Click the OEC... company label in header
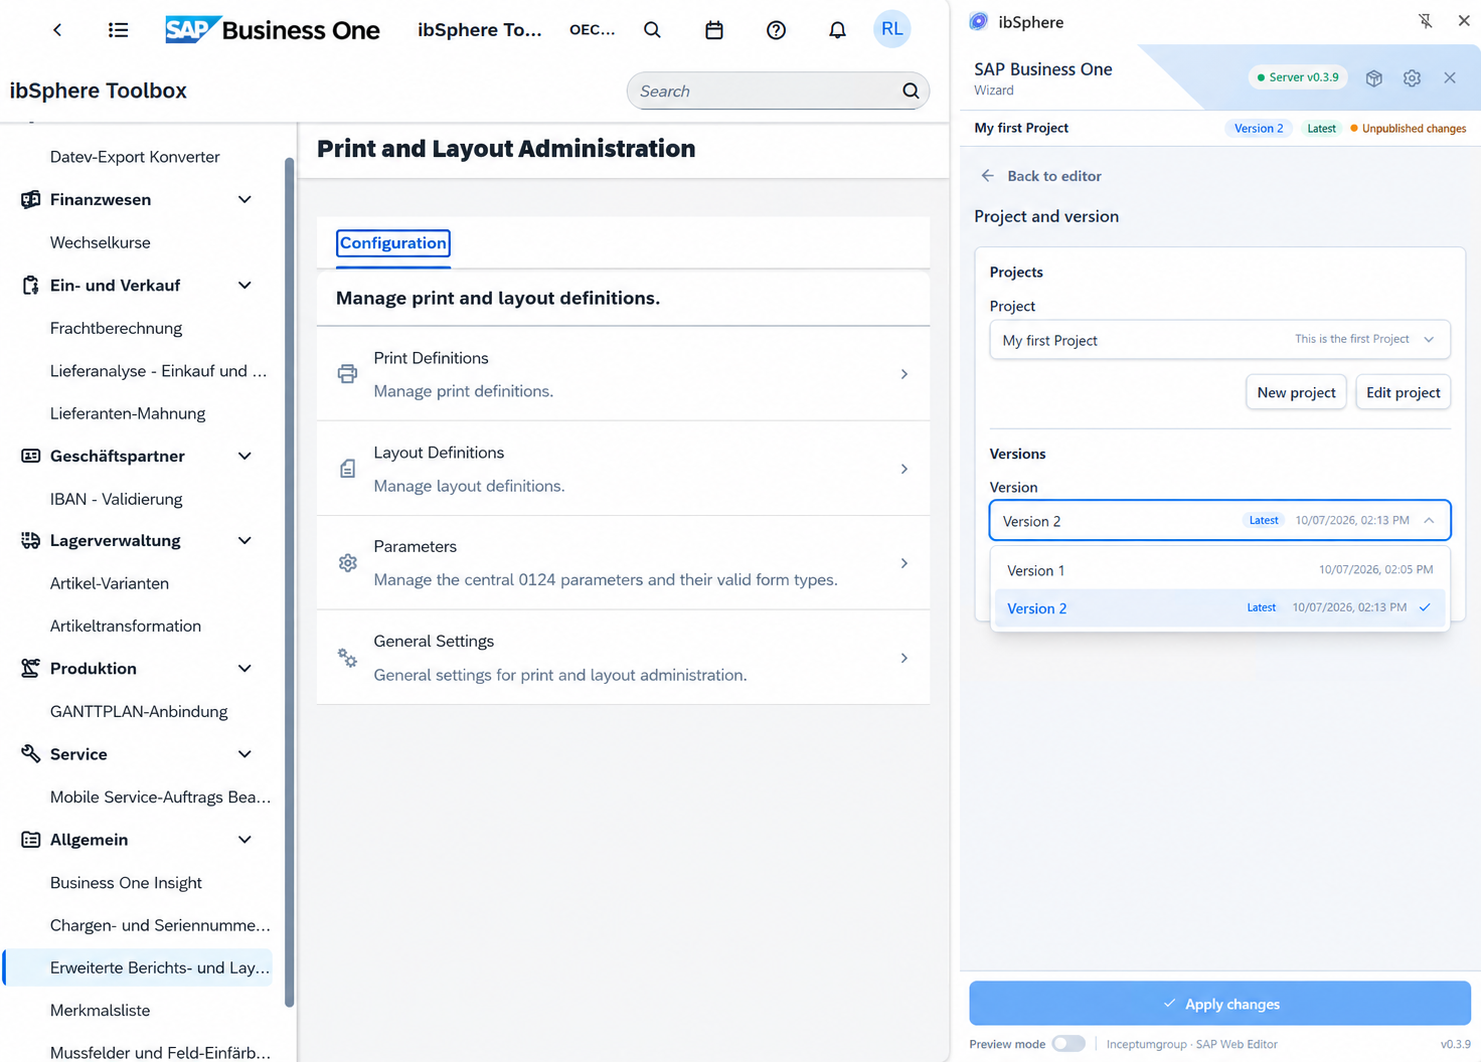The height and width of the screenshot is (1062, 1481). point(592,30)
